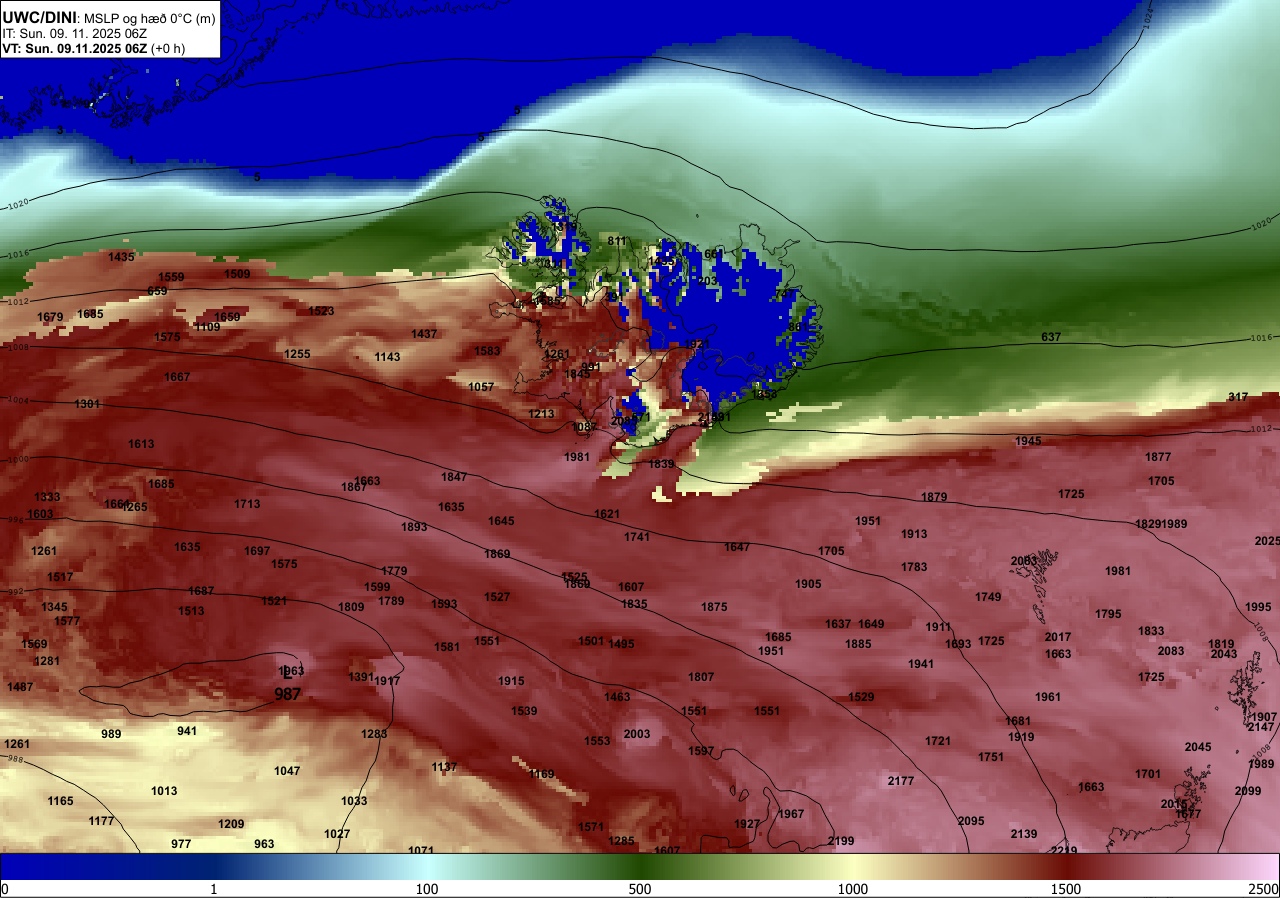Click the map value 1523
Viewport: 1280px width, 898px height.
pyautogui.click(x=321, y=311)
